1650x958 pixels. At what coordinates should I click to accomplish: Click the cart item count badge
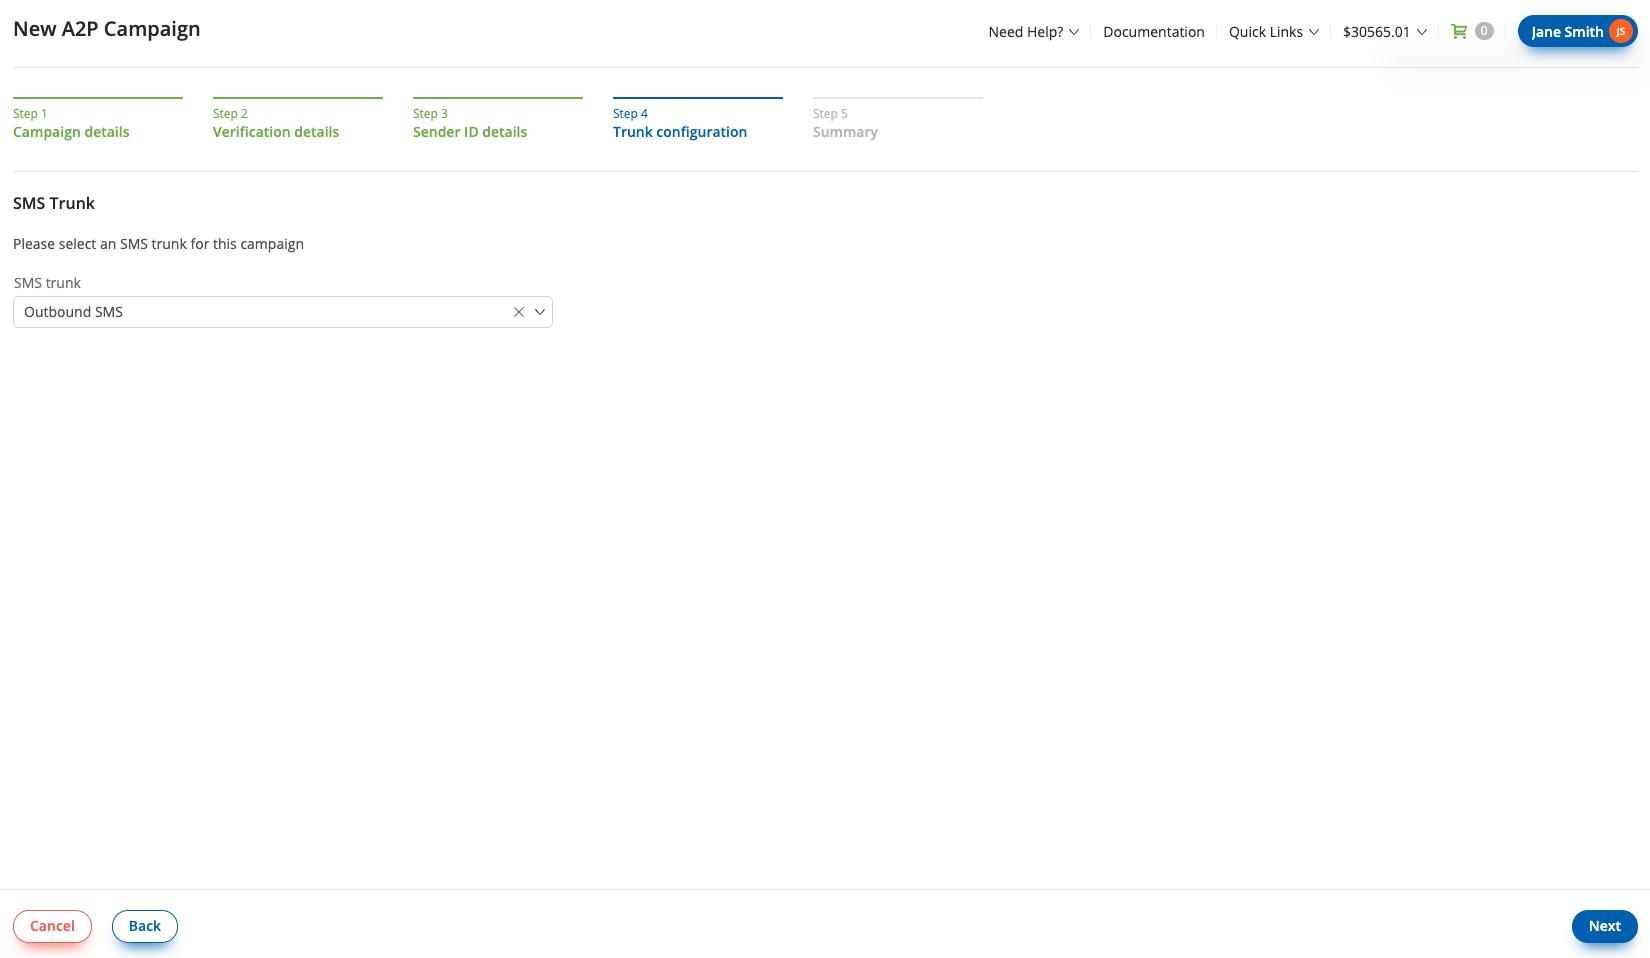click(x=1484, y=31)
